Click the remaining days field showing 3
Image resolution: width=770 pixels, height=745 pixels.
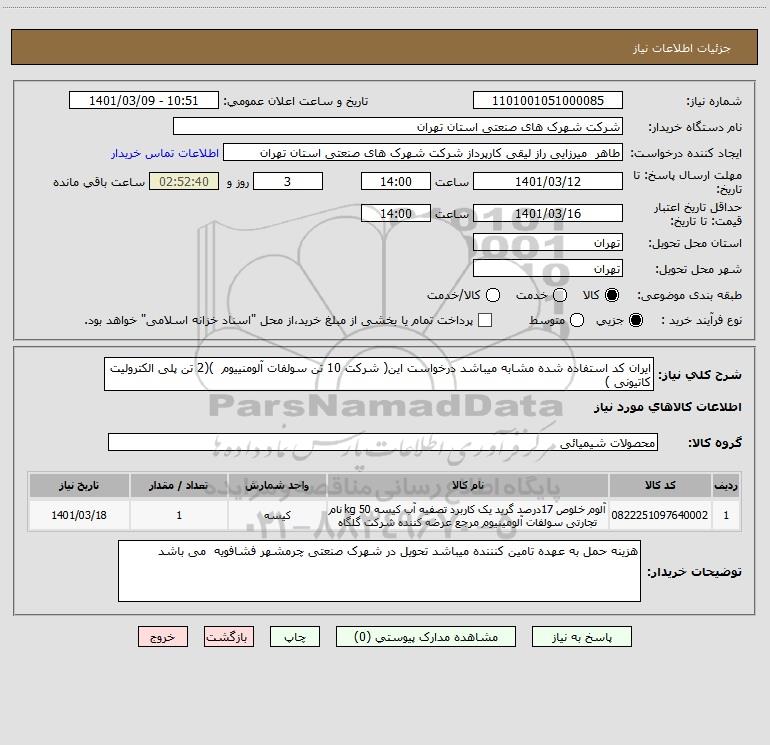[x=288, y=181]
